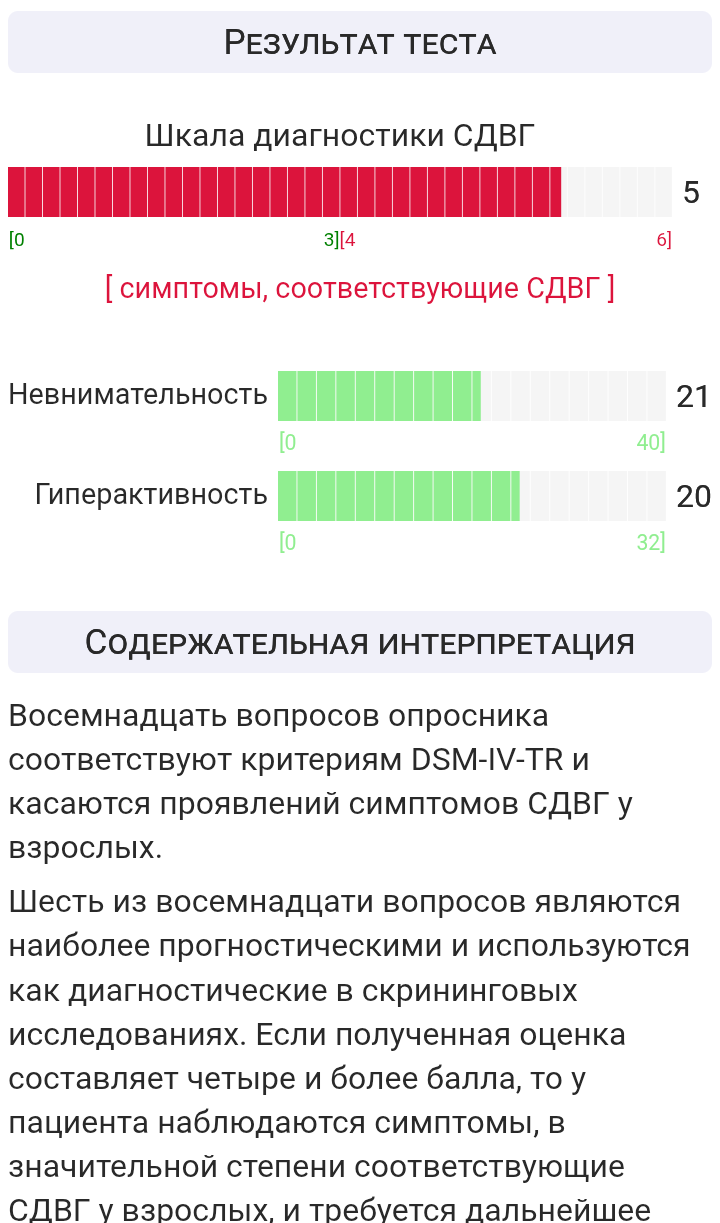720x1223 pixels.
Task: Click the "40]" maximum label
Action: (x=651, y=442)
